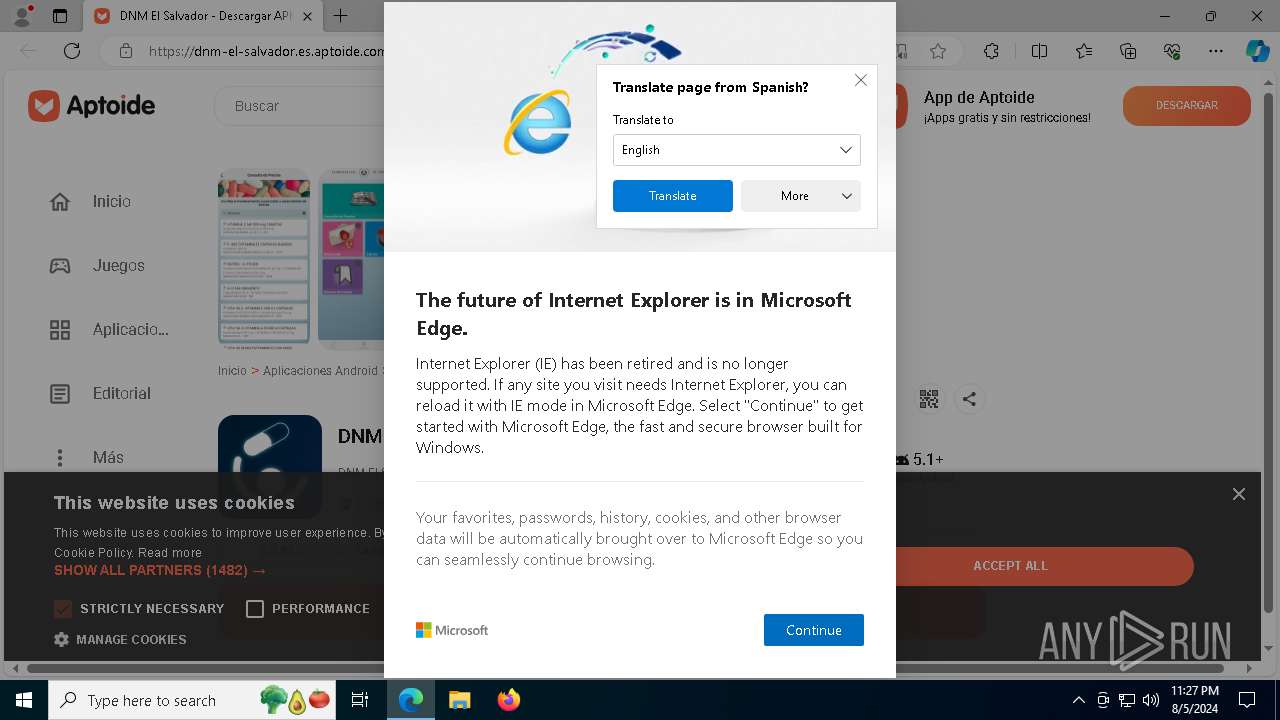This screenshot has width=1280, height=720.
Task: Open Settings and more ellipsis menu
Action: coord(1216,51)
